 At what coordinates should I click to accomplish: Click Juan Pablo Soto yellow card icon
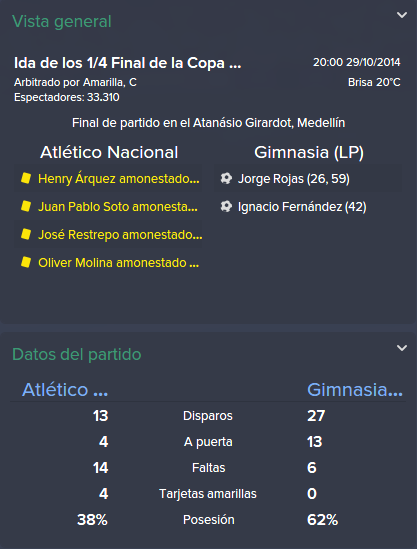coord(26,206)
